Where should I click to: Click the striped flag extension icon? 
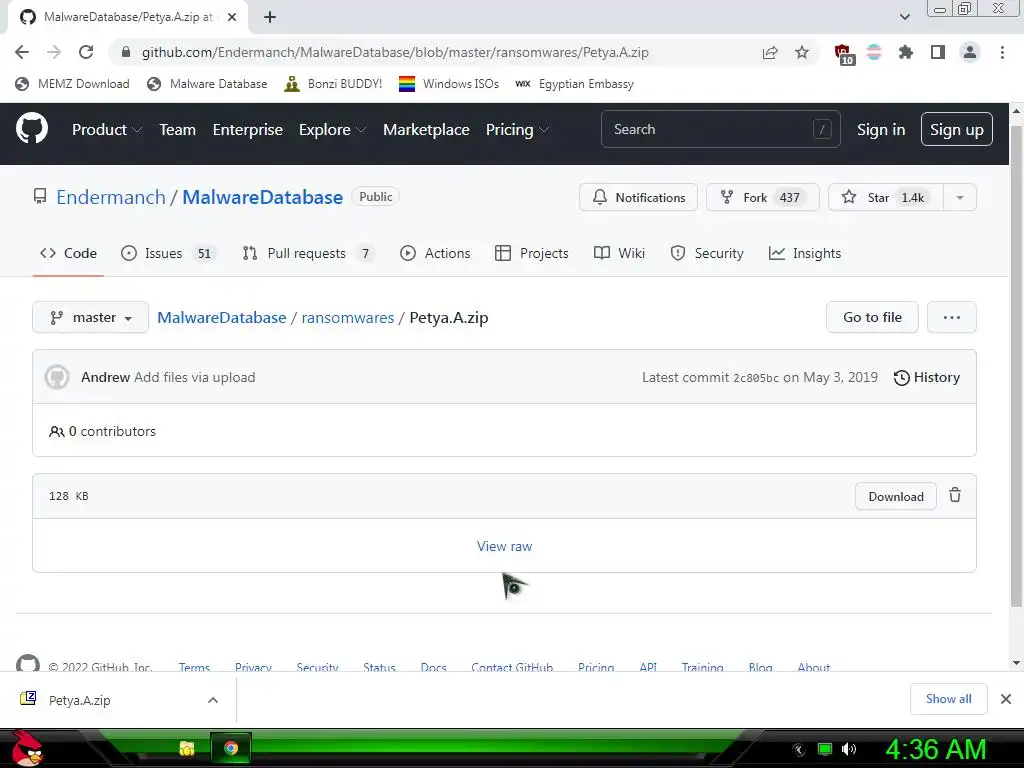[874, 52]
